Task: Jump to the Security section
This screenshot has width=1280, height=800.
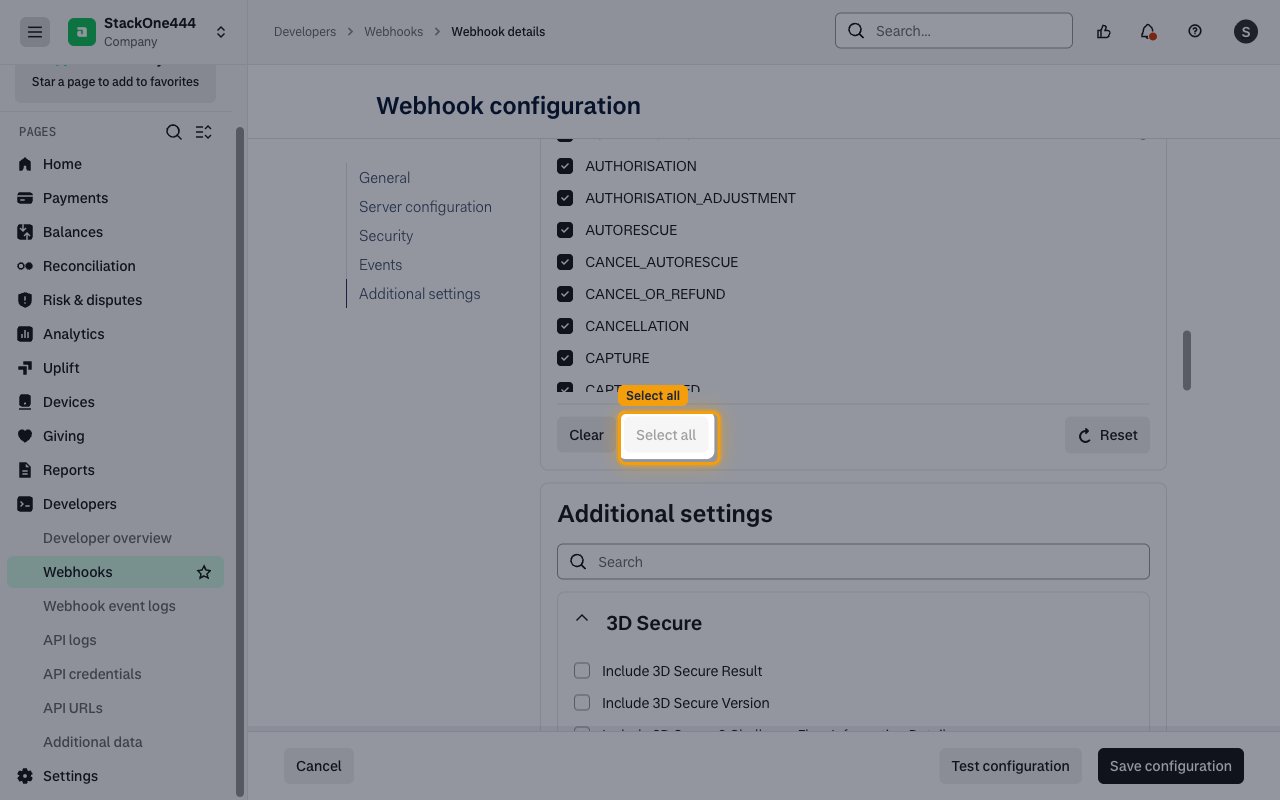Action: coord(386,236)
